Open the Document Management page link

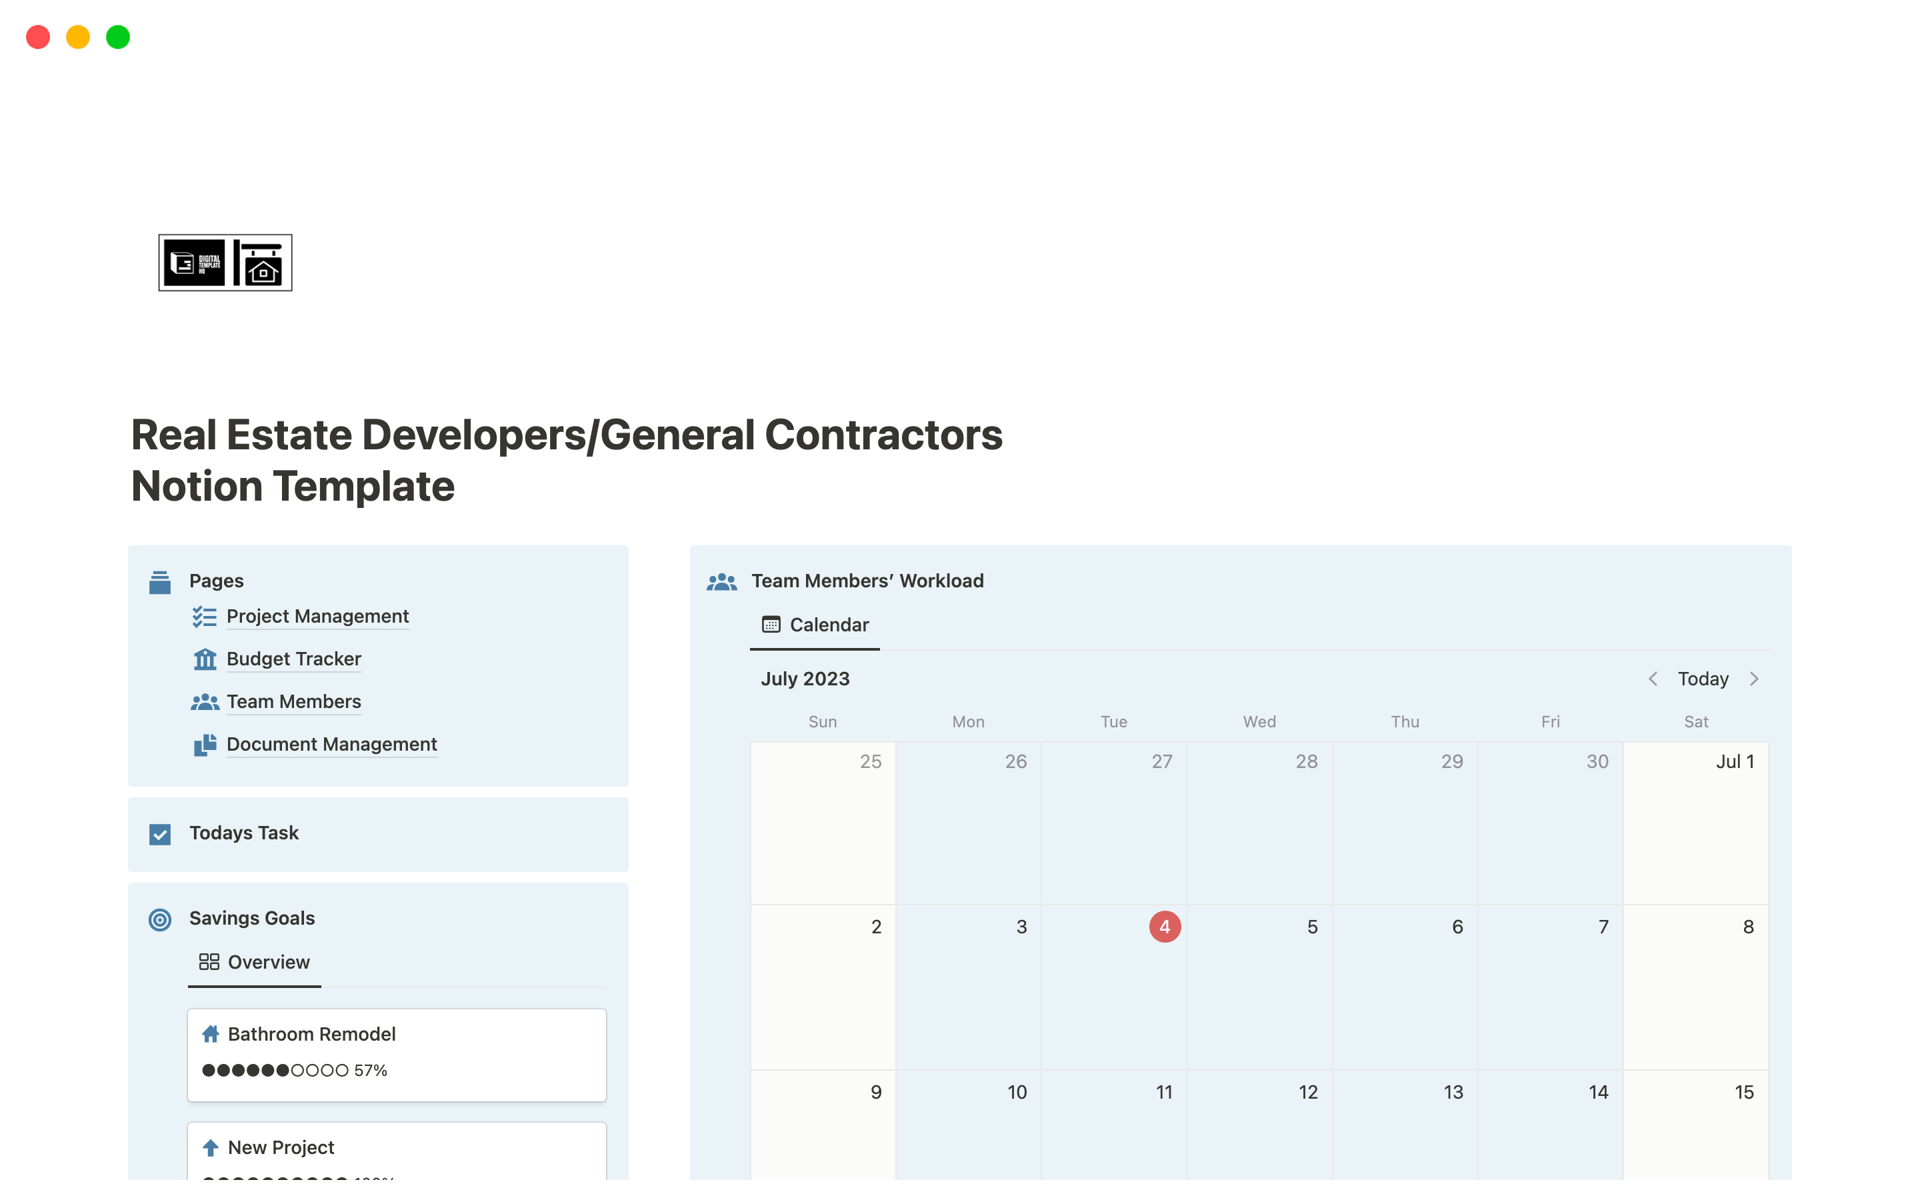[x=331, y=745]
